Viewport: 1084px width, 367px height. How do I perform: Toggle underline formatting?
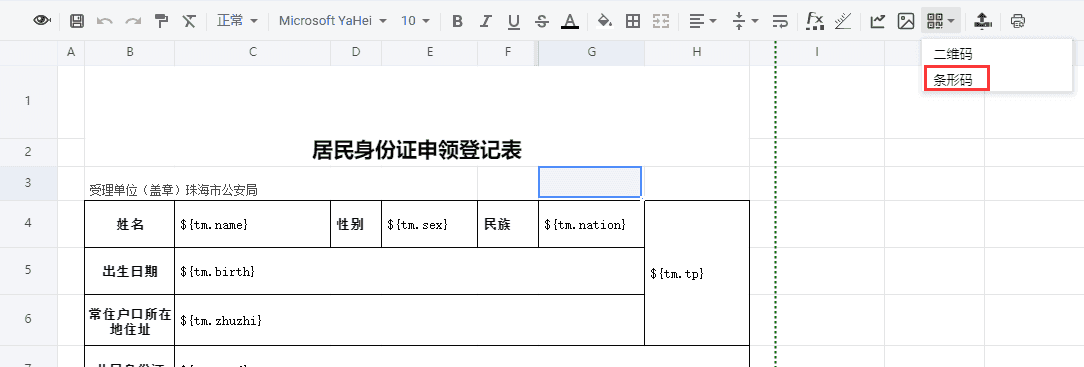point(514,21)
